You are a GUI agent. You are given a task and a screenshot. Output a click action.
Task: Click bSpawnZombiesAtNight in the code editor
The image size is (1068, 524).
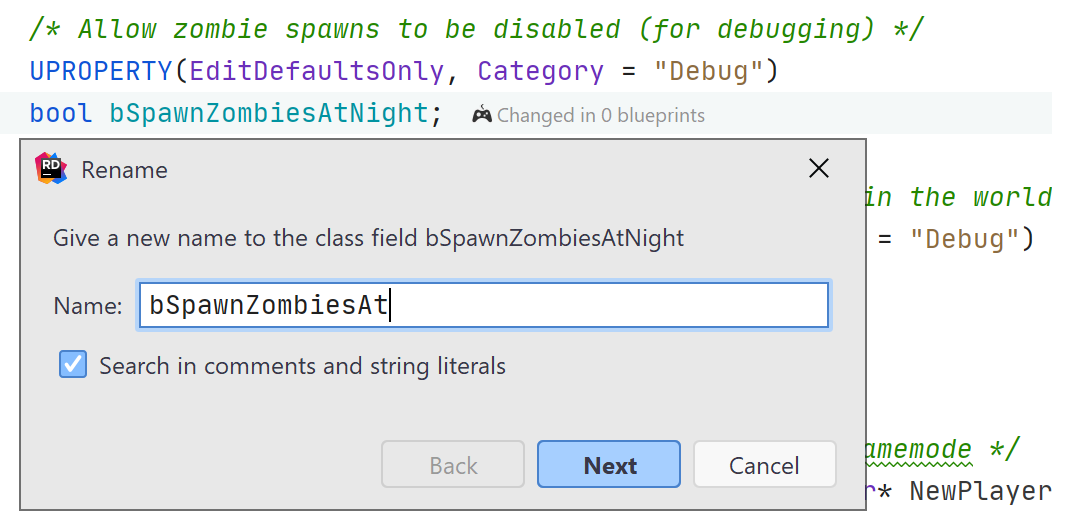coord(269,113)
